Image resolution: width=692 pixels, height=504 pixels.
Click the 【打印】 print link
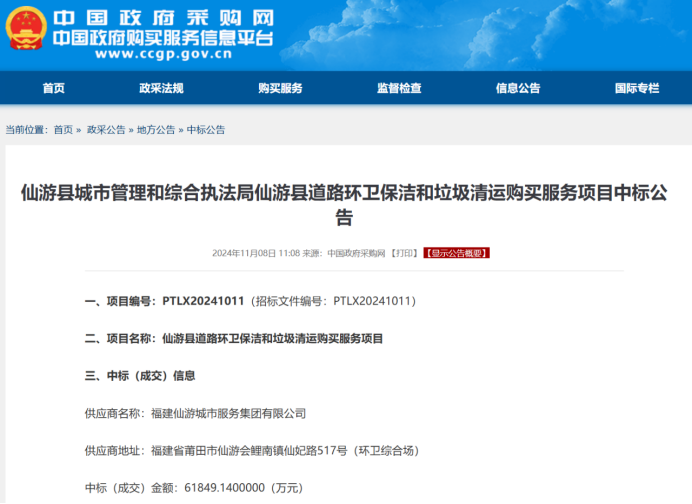pyautogui.click(x=404, y=253)
